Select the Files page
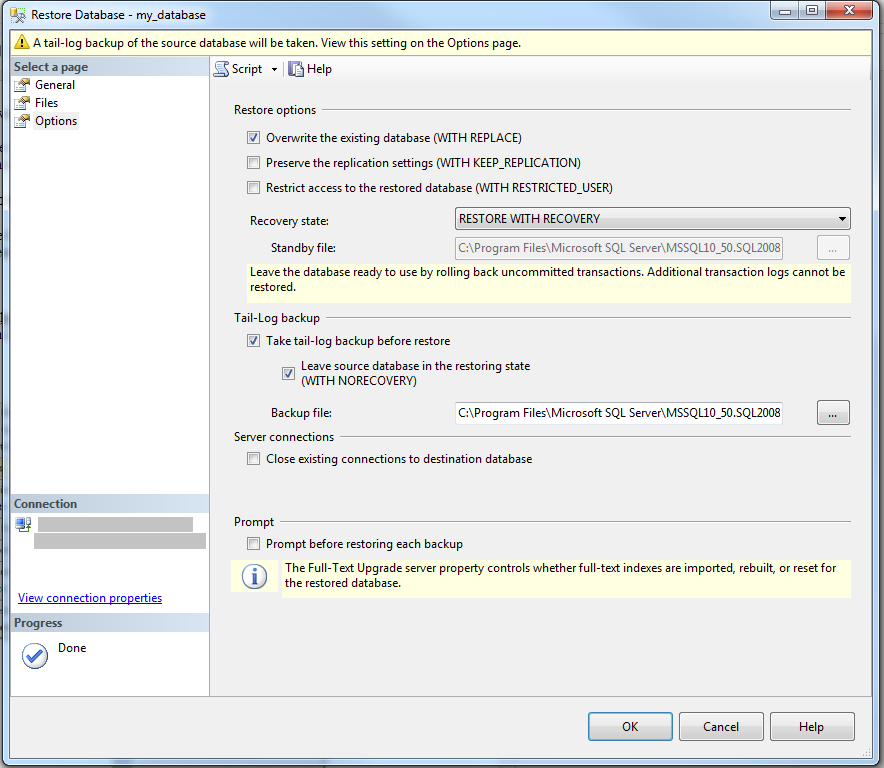This screenshot has height=768, width=884. pos(46,103)
